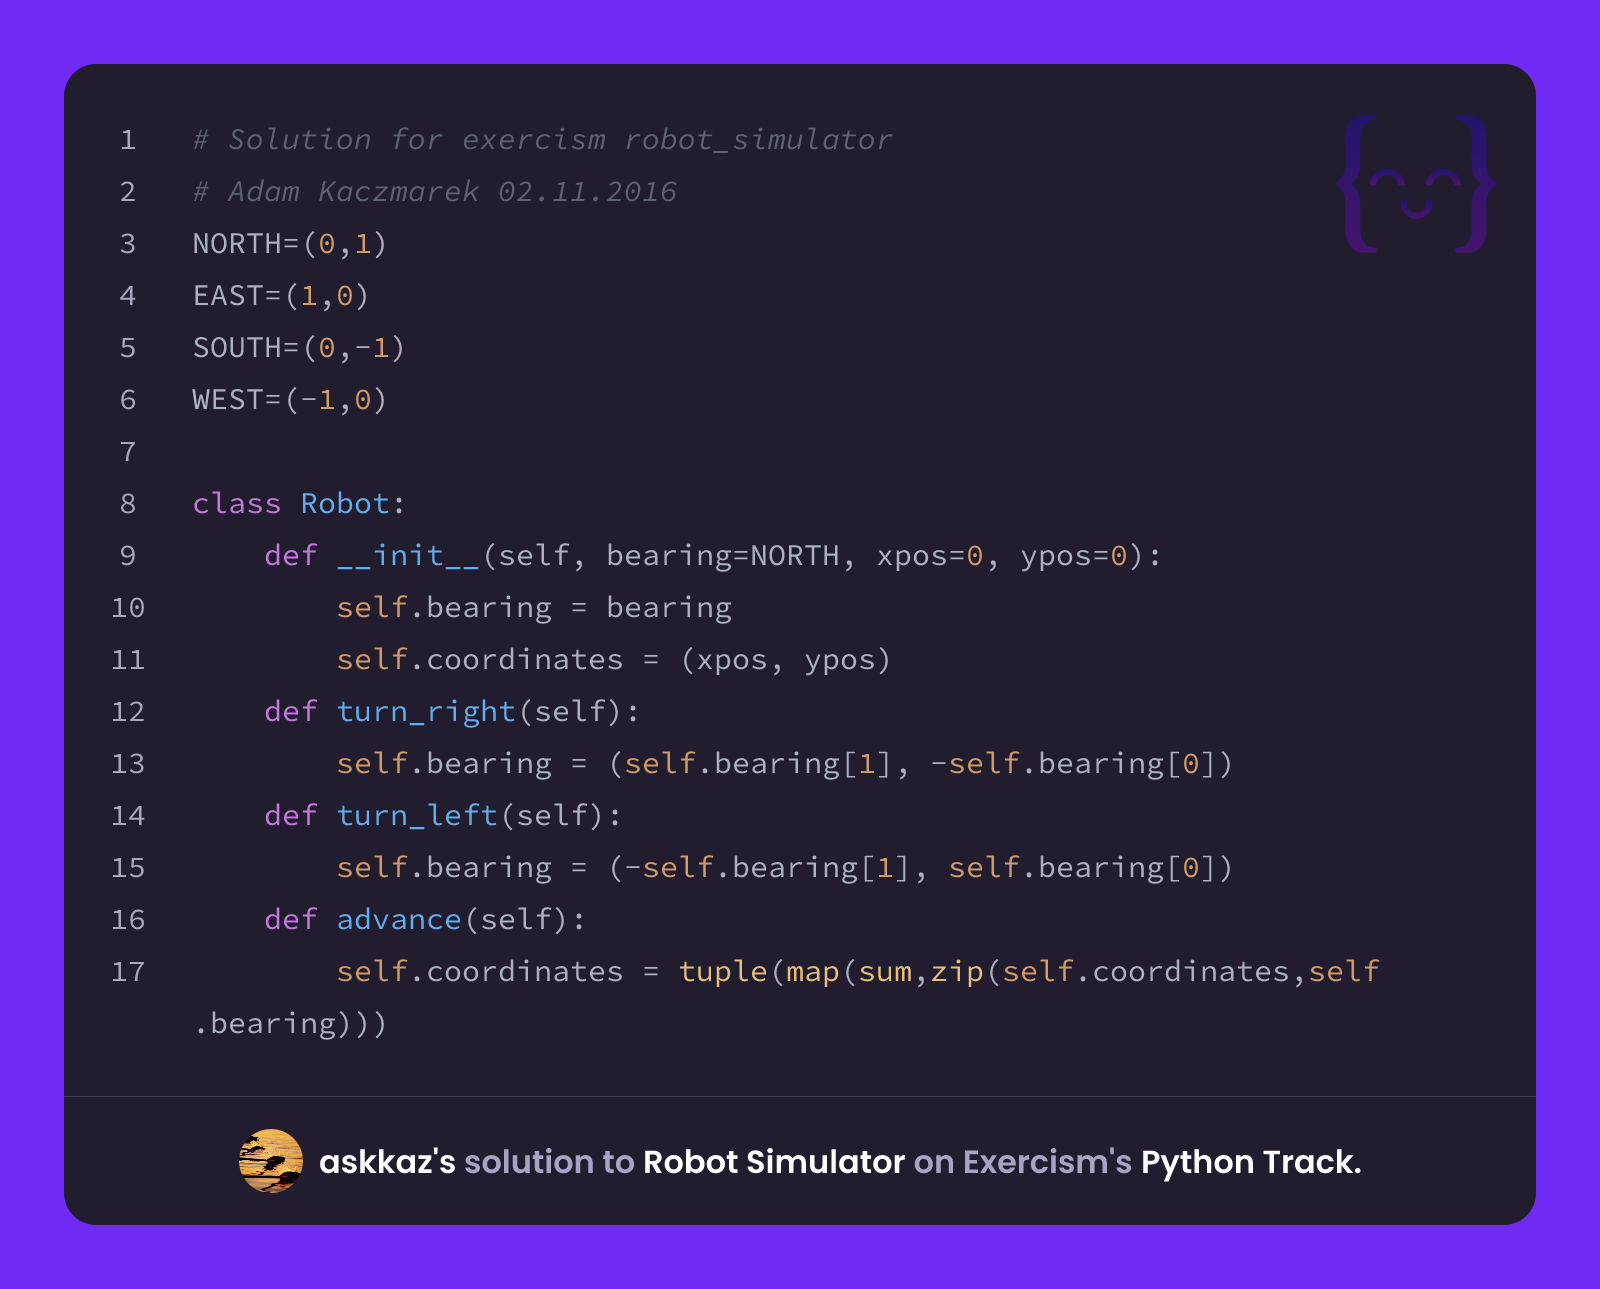
Task: Click the 'def turn_left(self):' line
Action: coord(443,816)
